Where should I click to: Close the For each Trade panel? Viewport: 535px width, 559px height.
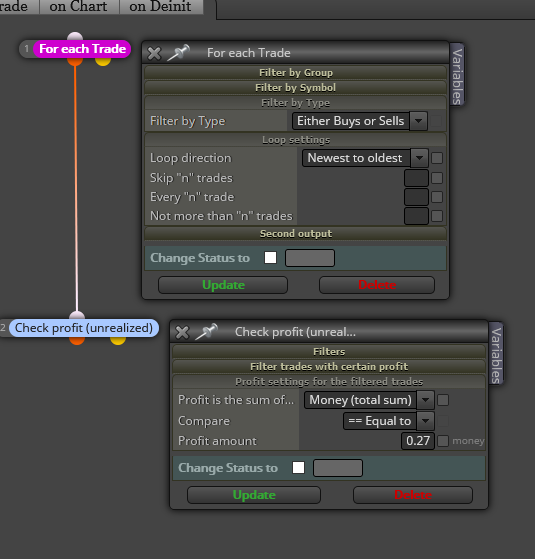154,53
